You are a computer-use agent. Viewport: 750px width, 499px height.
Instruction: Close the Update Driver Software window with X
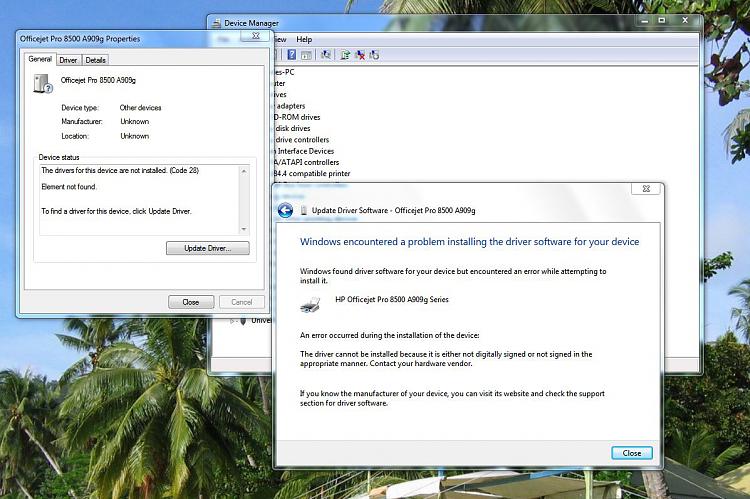click(x=646, y=189)
